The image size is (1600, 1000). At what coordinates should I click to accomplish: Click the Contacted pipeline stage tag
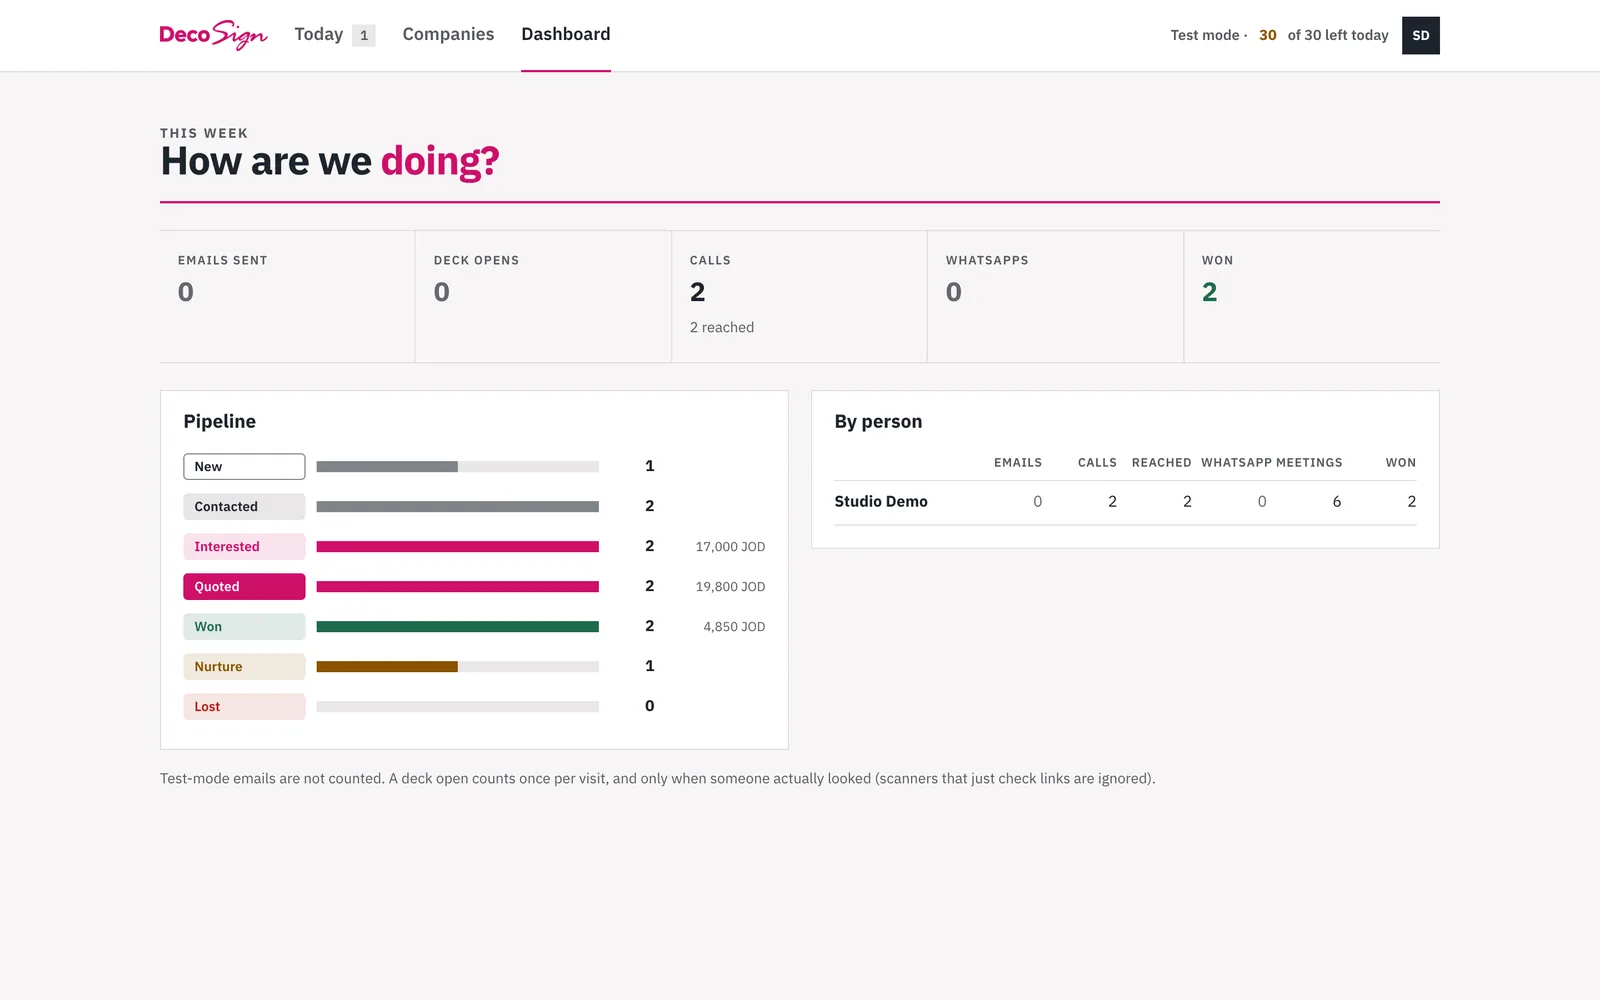(x=244, y=506)
